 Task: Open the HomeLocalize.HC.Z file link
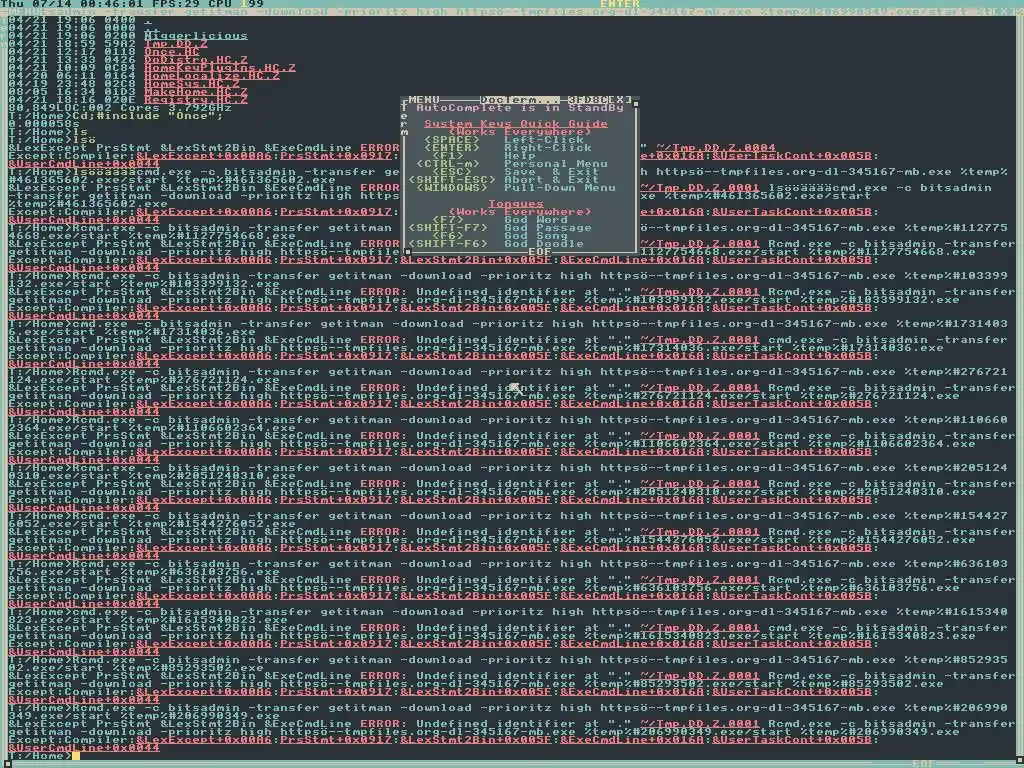point(212,76)
